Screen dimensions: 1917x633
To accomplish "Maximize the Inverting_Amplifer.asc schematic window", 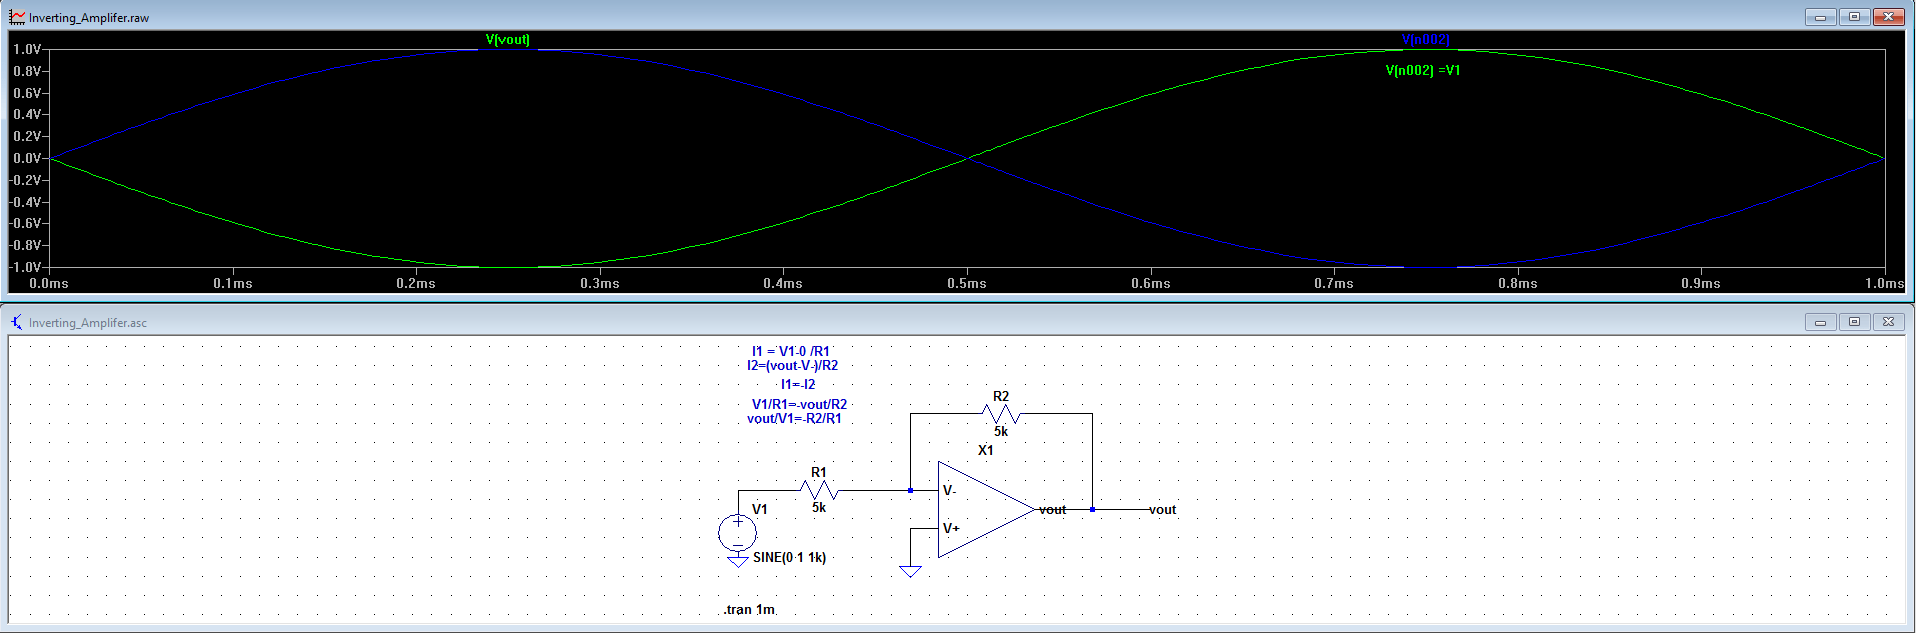I will (1854, 322).
